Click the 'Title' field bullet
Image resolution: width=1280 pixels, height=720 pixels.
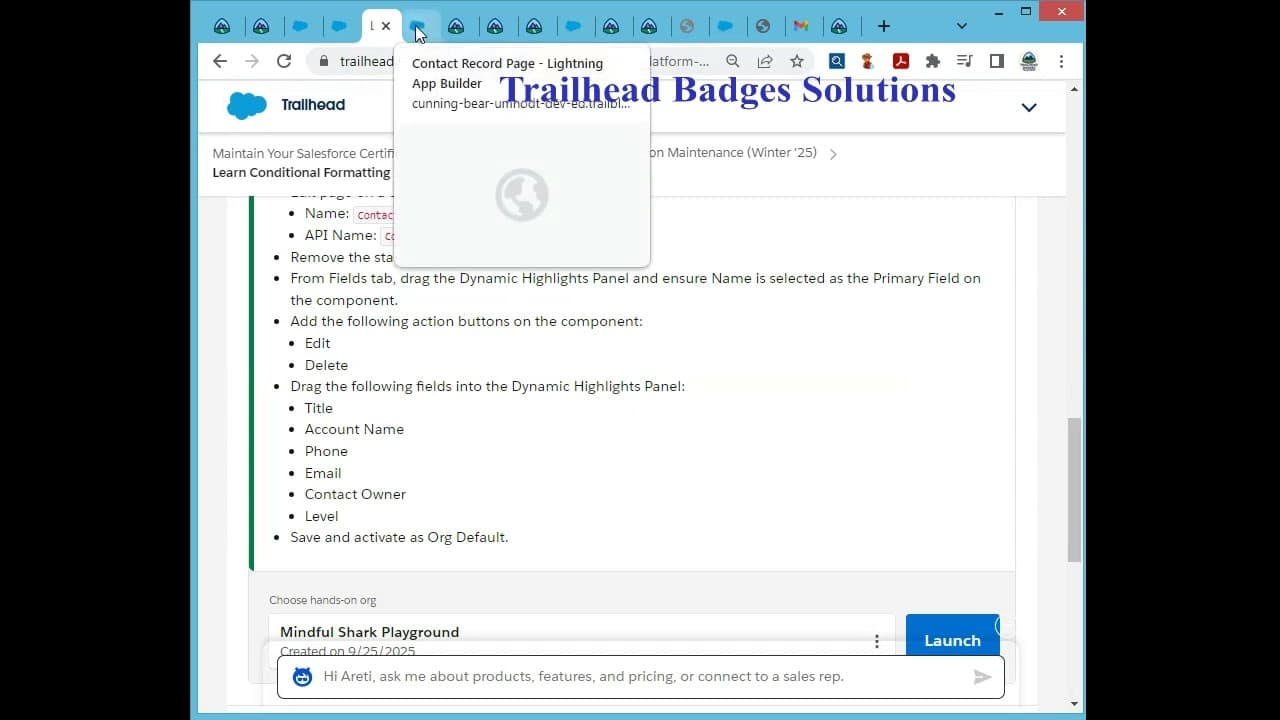(x=318, y=408)
